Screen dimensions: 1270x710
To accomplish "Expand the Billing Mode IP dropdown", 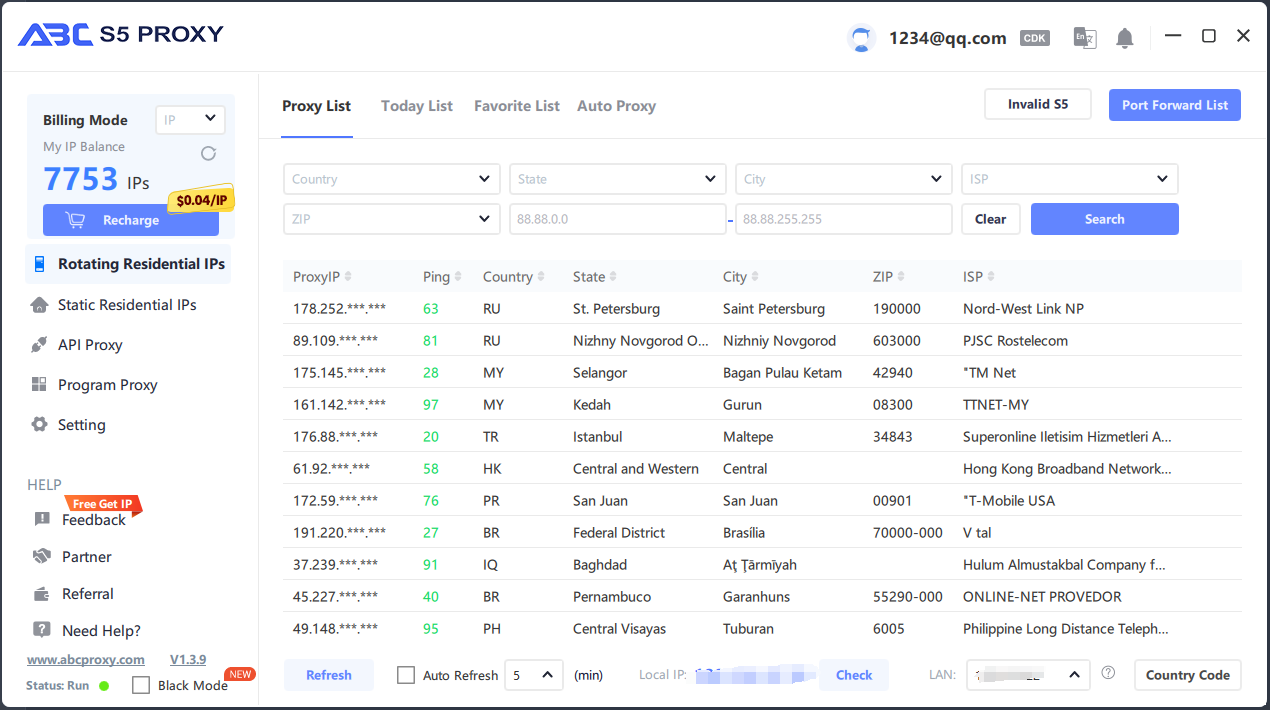I will click(x=190, y=119).
